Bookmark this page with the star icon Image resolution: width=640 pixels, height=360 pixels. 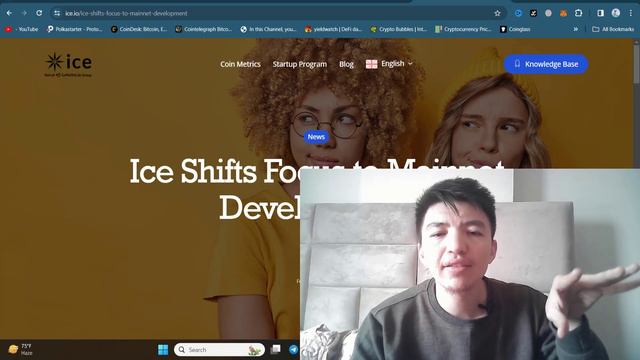(497, 13)
